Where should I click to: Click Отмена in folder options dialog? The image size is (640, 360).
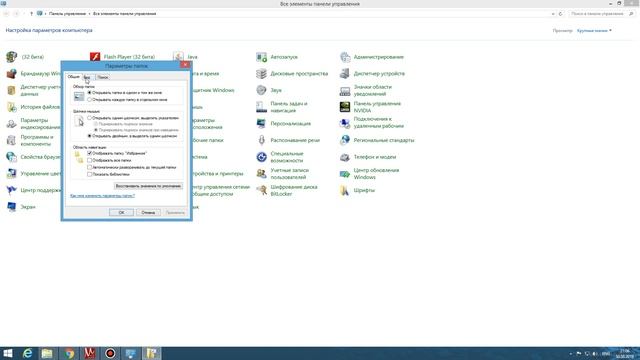tap(148, 212)
